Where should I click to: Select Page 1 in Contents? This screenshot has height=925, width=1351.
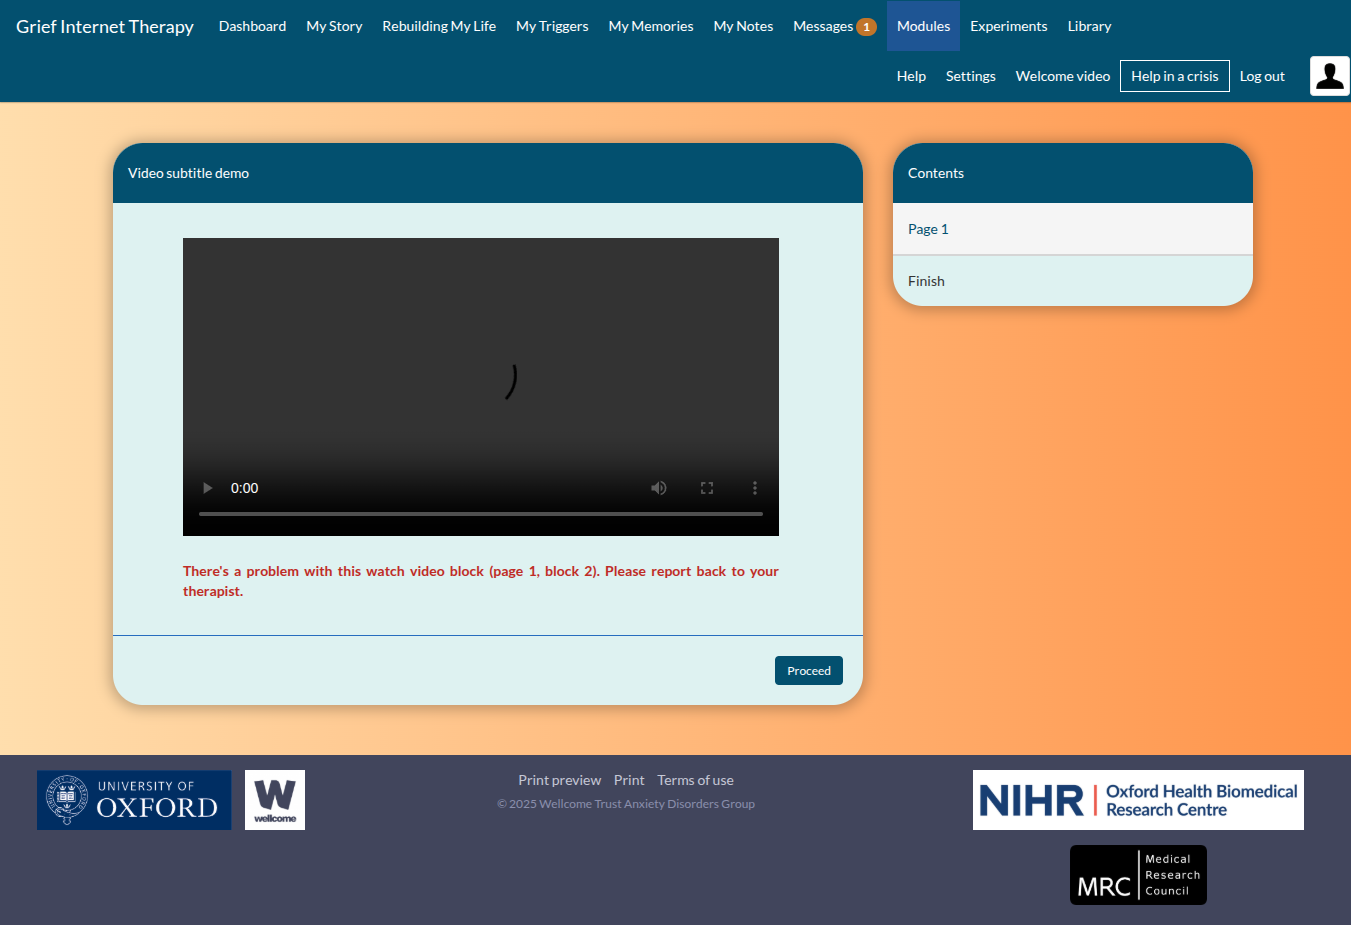pyautogui.click(x=928, y=229)
